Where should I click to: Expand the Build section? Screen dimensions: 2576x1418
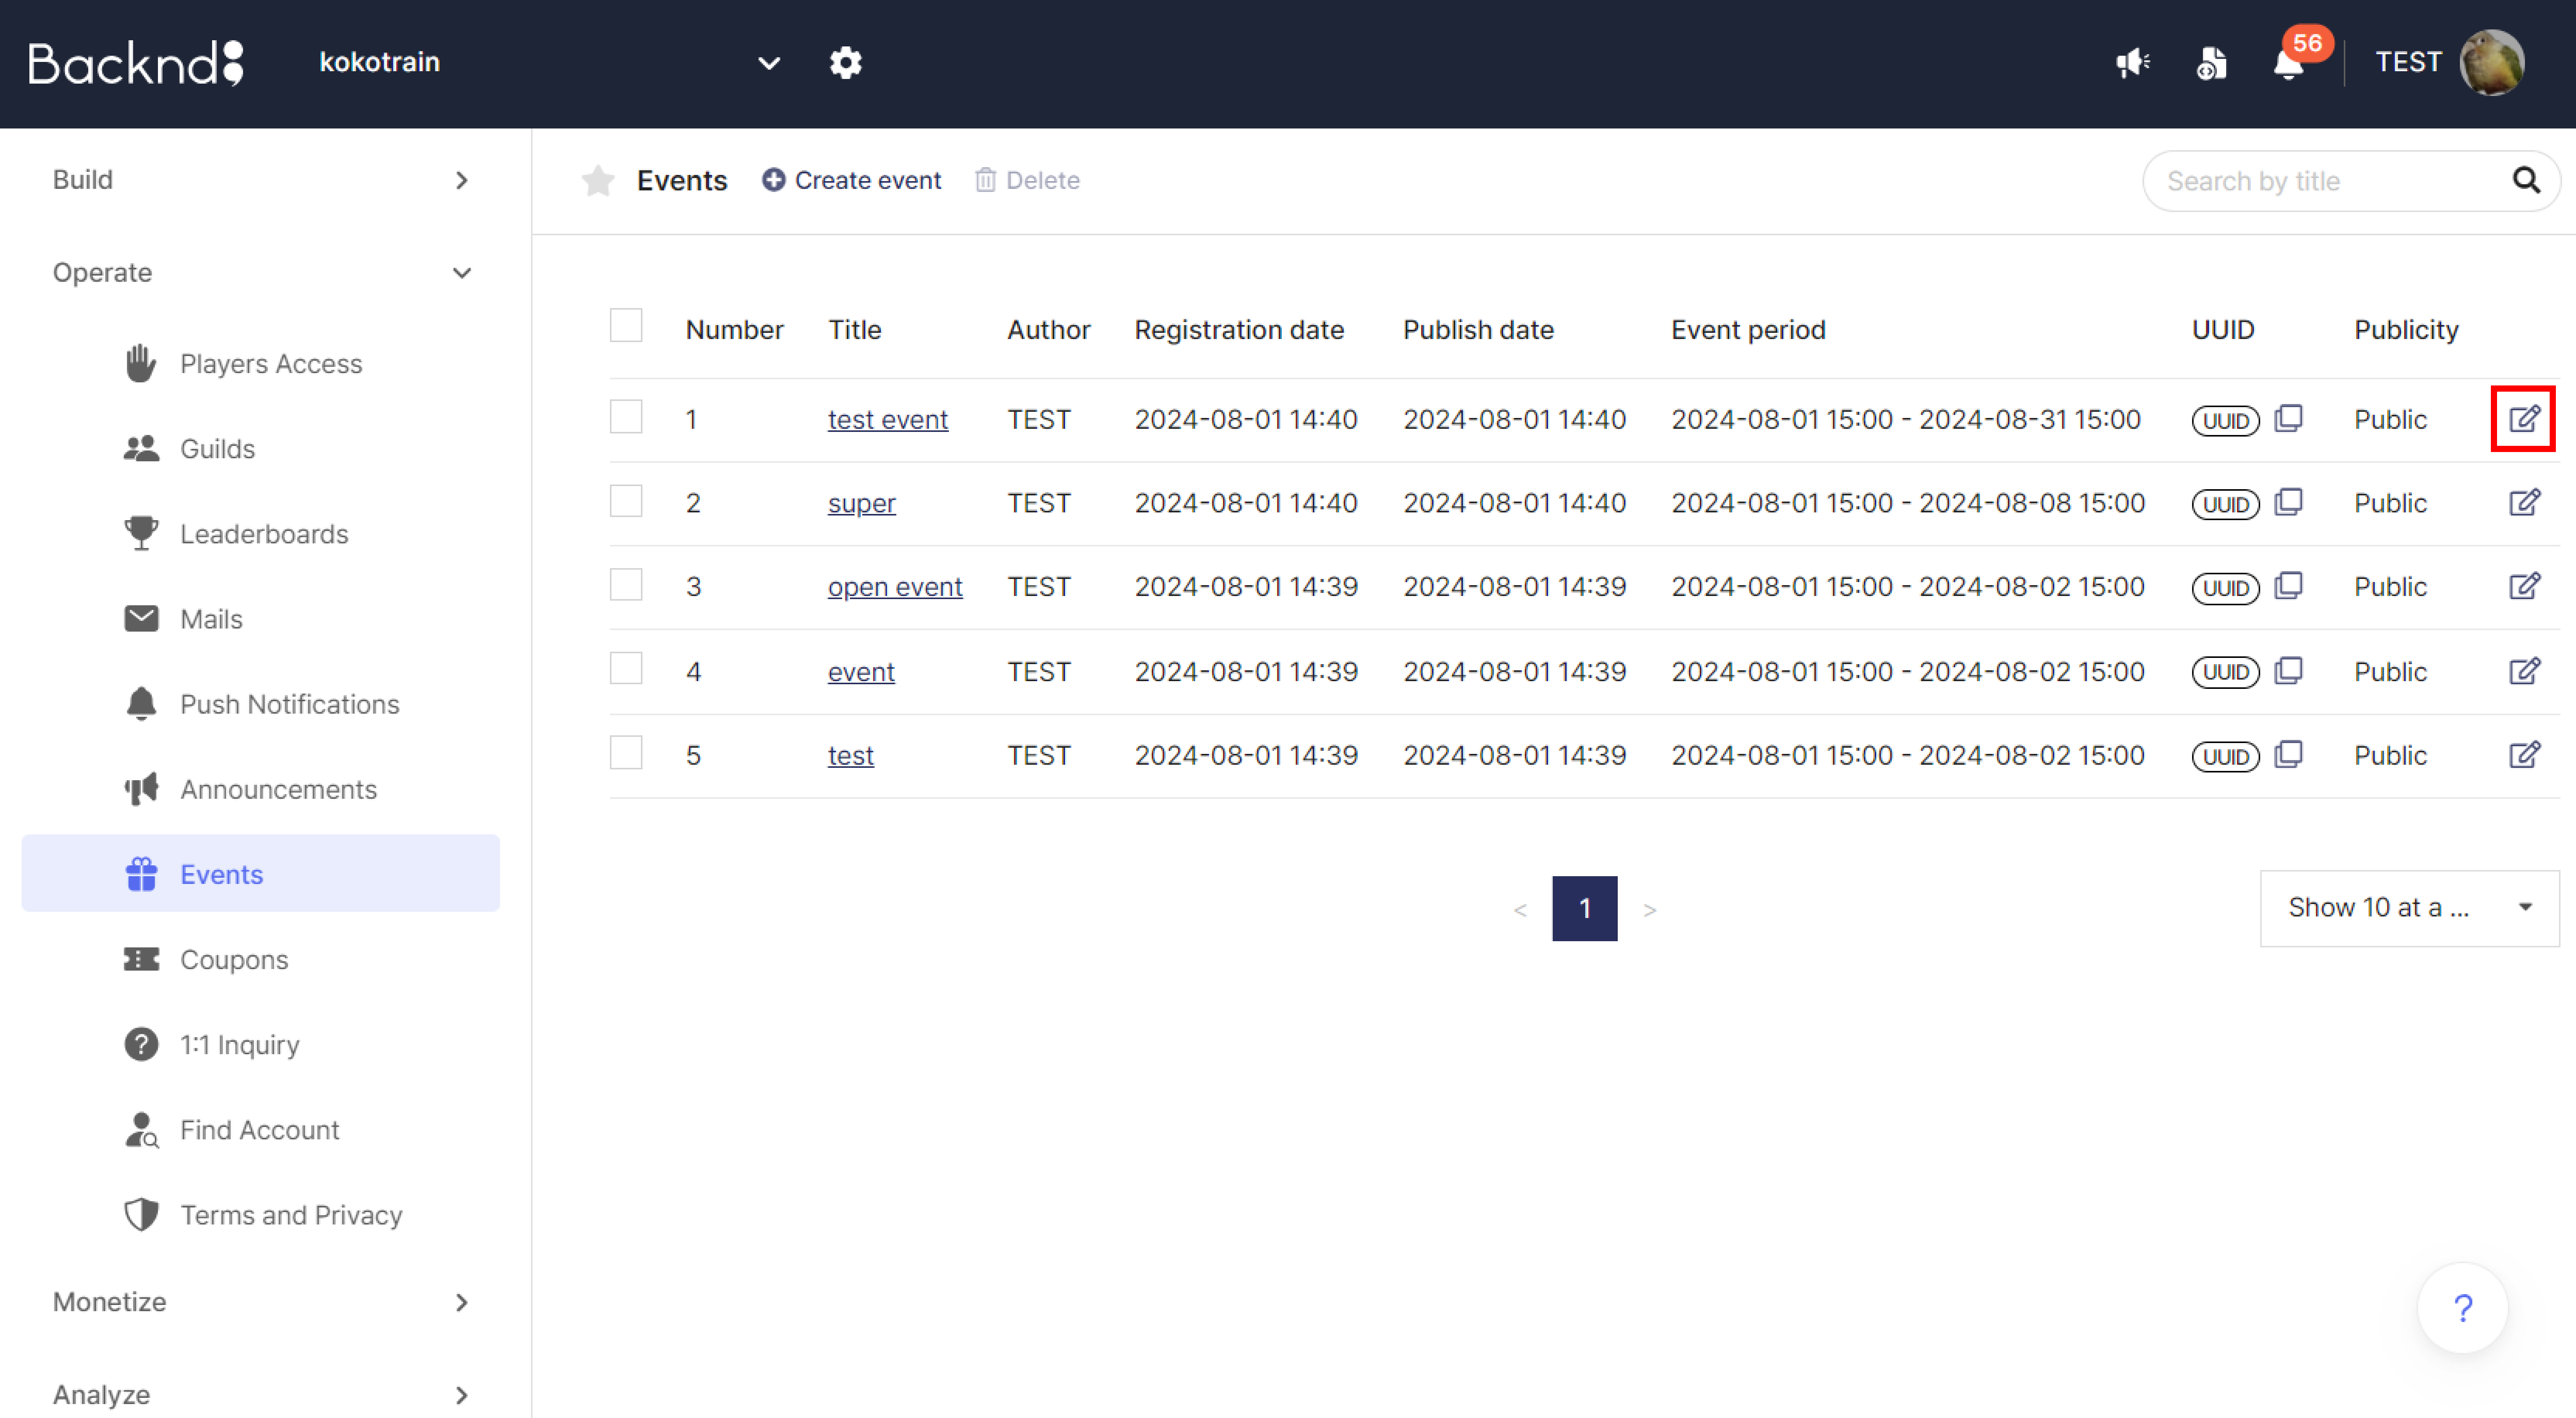pyautogui.click(x=260, y=180)
